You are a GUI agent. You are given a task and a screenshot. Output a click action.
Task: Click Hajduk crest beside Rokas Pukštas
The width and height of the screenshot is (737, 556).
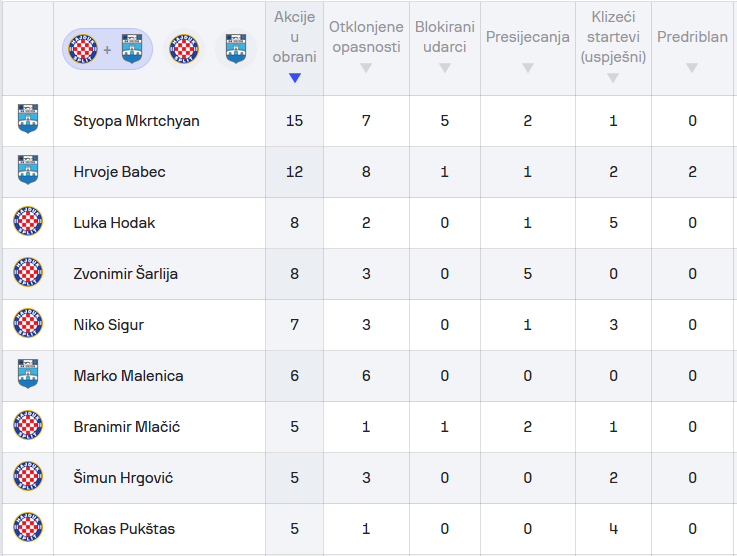point(27,529)
